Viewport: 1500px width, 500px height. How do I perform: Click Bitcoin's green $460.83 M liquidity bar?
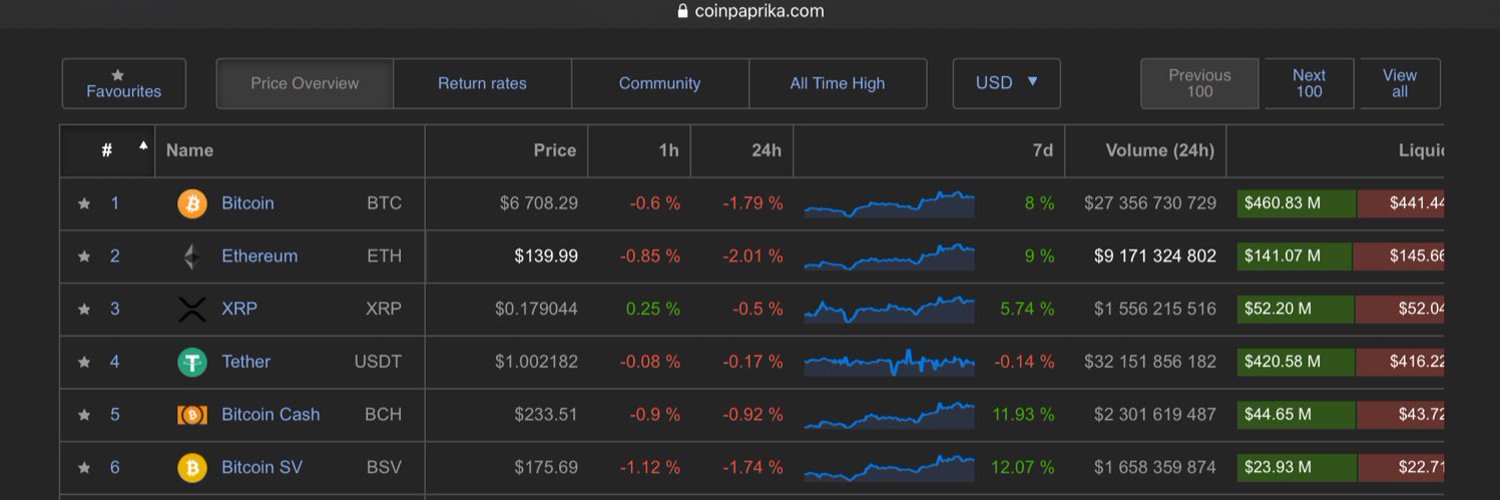click(x=1296, y=204)
